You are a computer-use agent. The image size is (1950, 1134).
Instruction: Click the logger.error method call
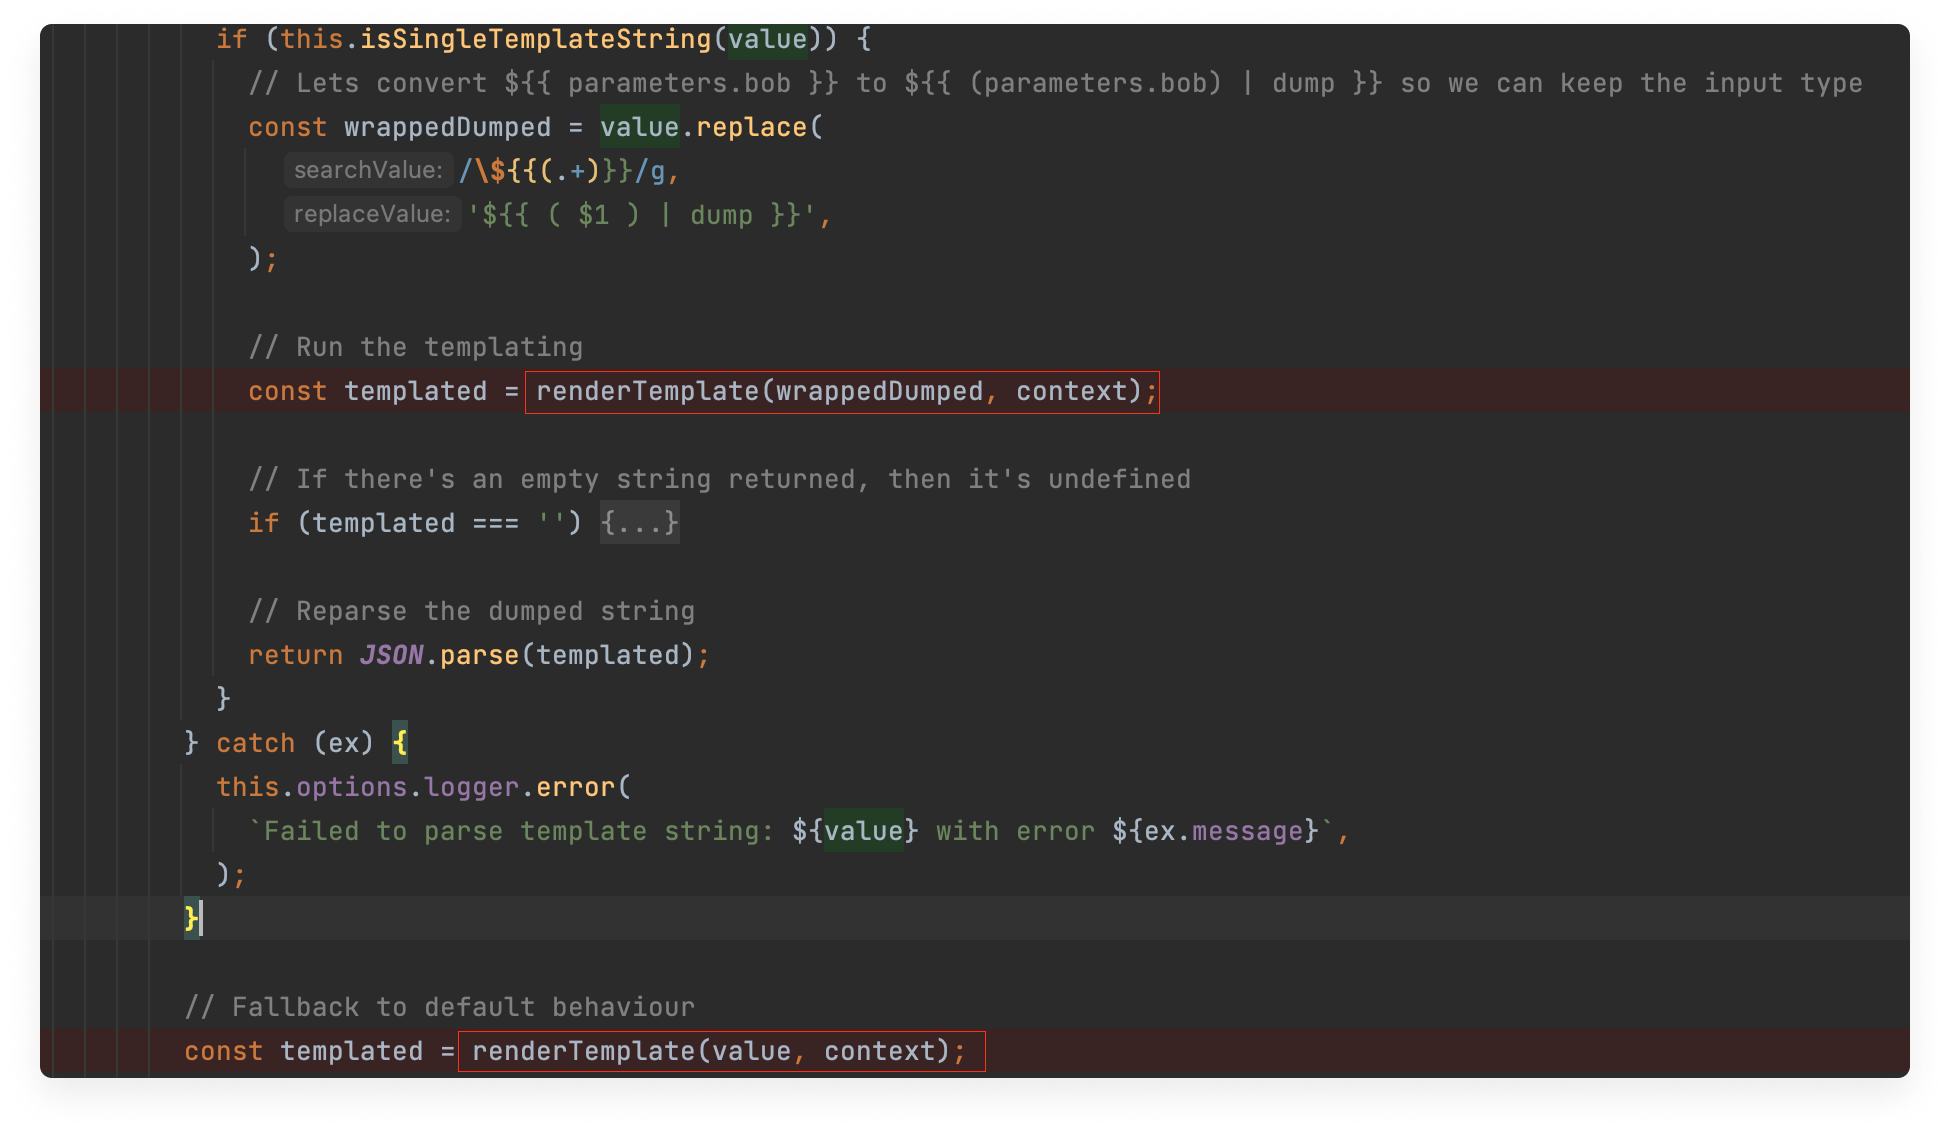pos(576,786)
